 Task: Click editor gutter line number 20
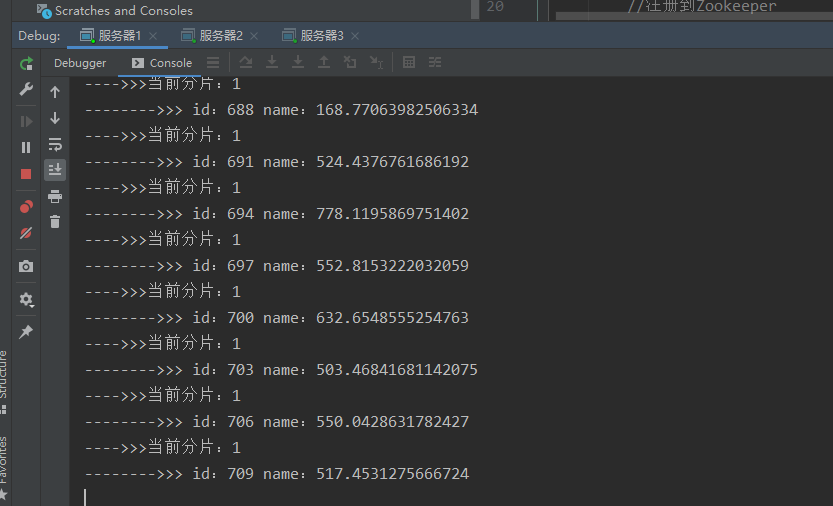pos(495,6)
